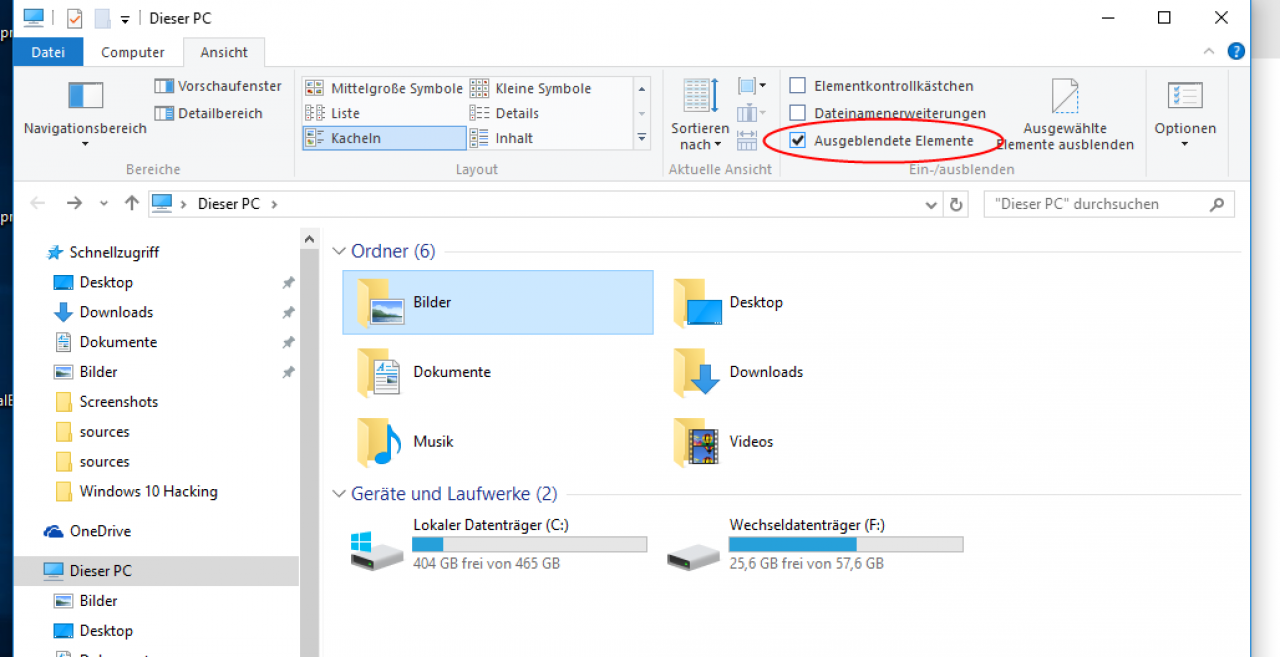
Task: Click Ausgewählte Elemente ausblenden button
Action: pos(1065,114)
